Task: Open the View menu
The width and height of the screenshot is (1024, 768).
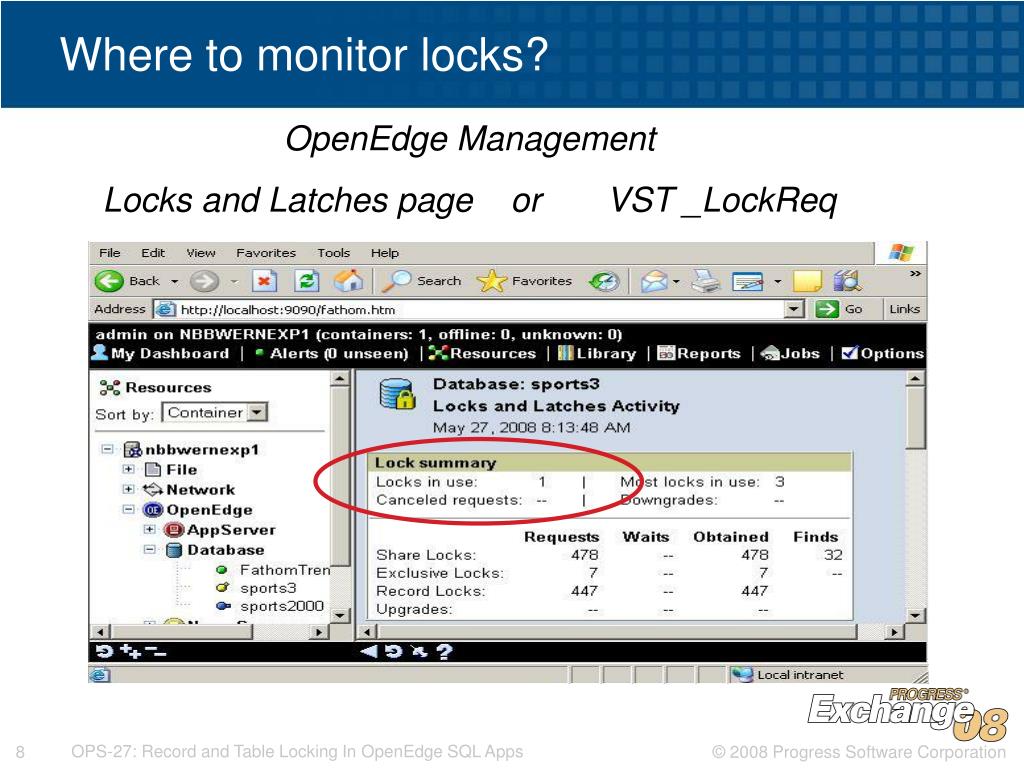Action: tap(200, 253)
